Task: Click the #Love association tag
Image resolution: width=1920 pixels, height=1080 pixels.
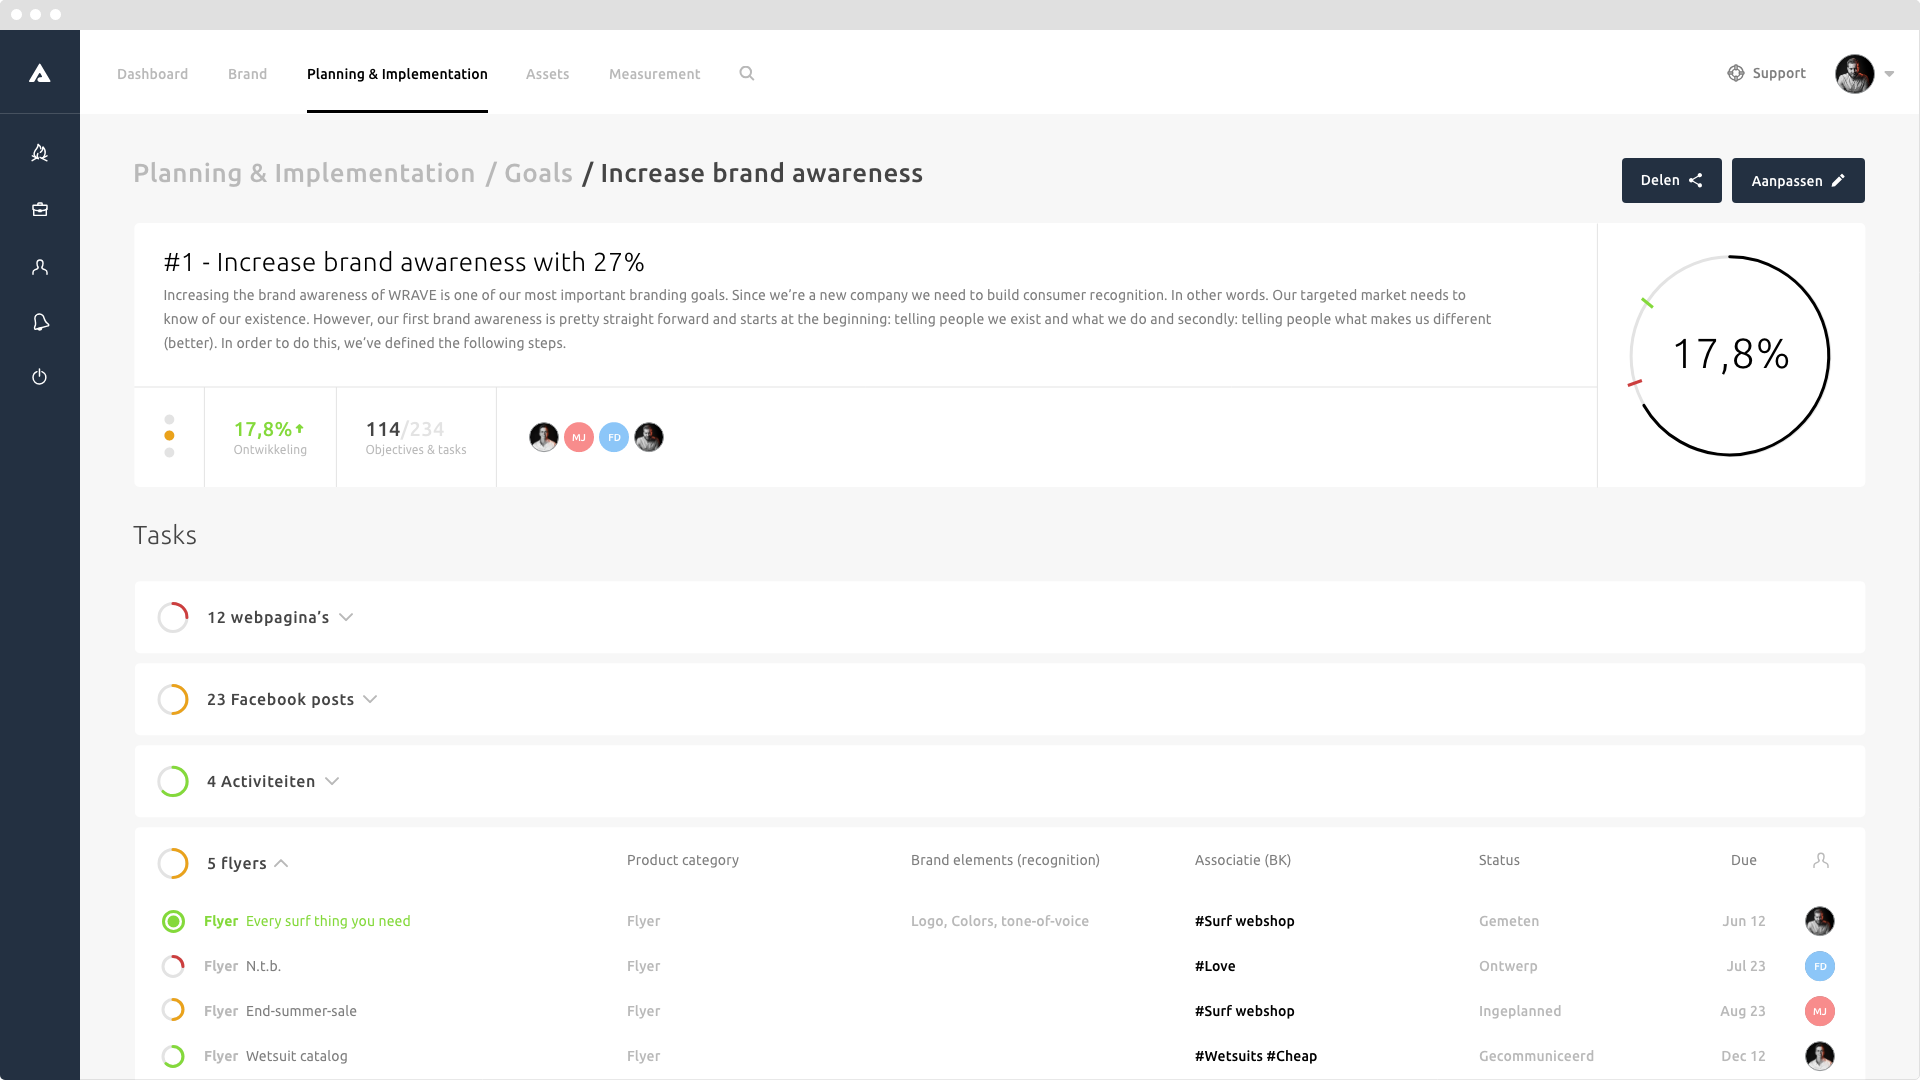Action: (1215, 966)
